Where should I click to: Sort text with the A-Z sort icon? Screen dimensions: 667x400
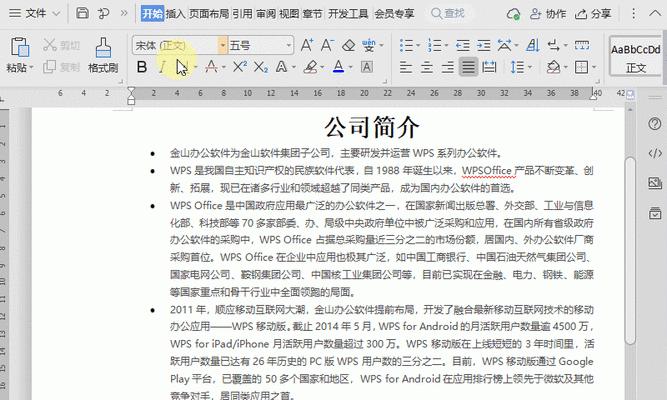[533, 45]
